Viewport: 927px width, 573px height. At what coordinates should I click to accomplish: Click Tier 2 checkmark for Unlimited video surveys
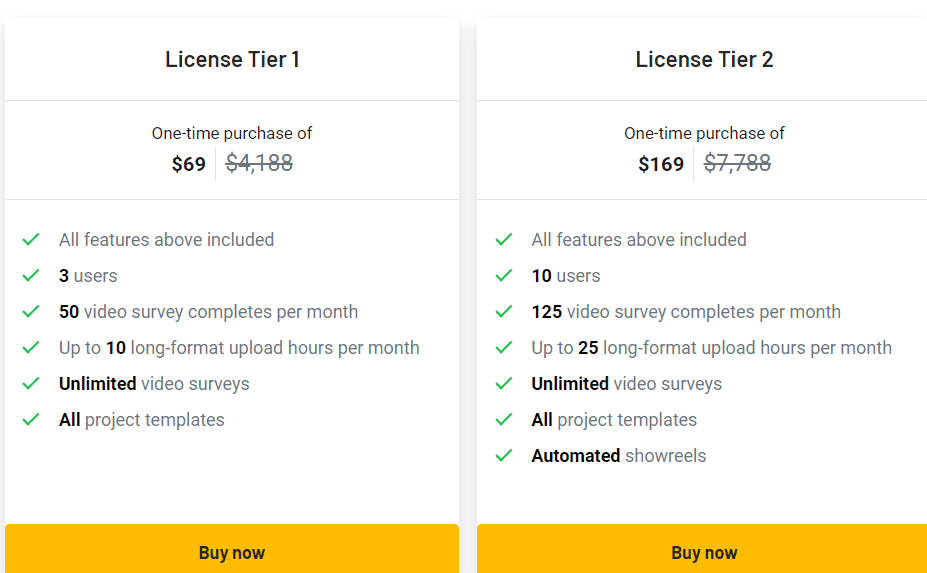click(x=504, y=384)
